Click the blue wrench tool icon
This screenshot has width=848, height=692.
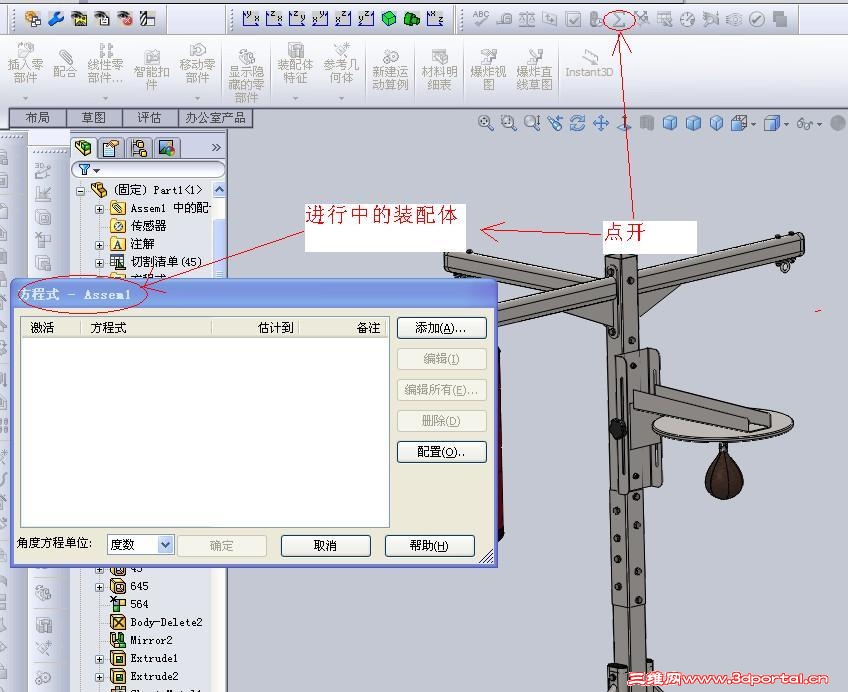[x=56, y=19]
